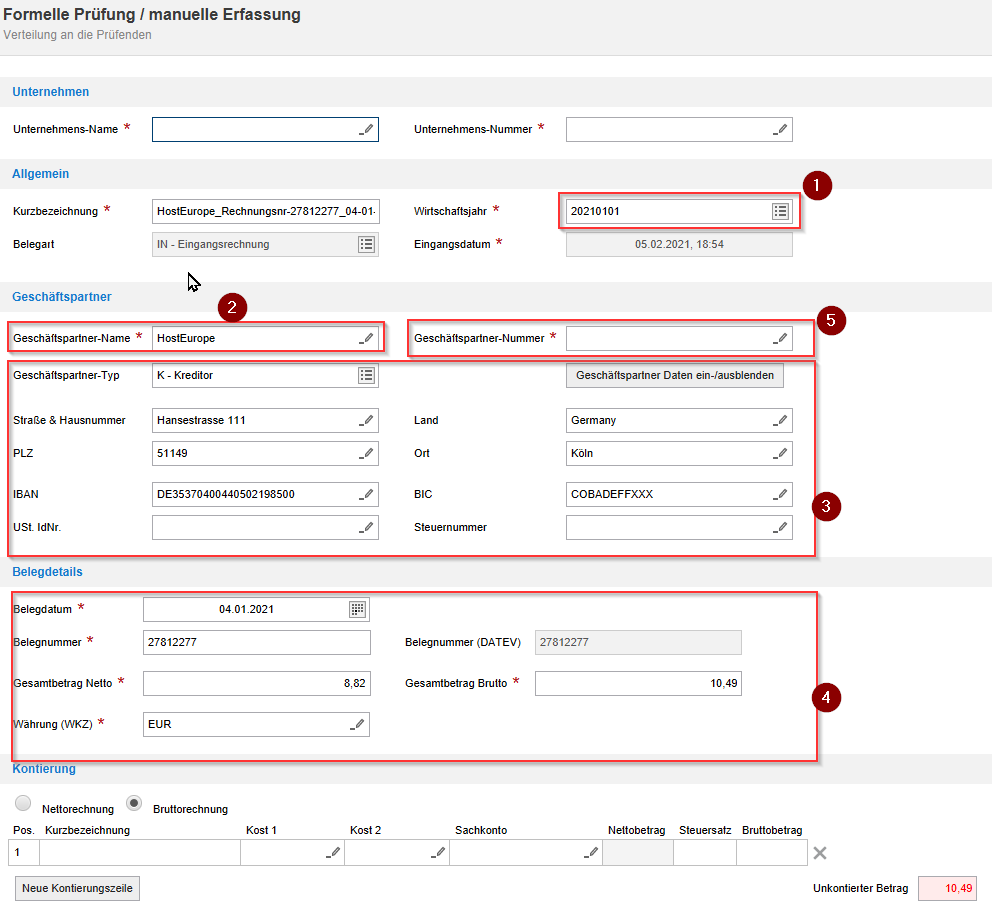This screenshot has width=992, height=917.
Task: Click pencil icon in Kost 1 column
Action: [333, 853]
